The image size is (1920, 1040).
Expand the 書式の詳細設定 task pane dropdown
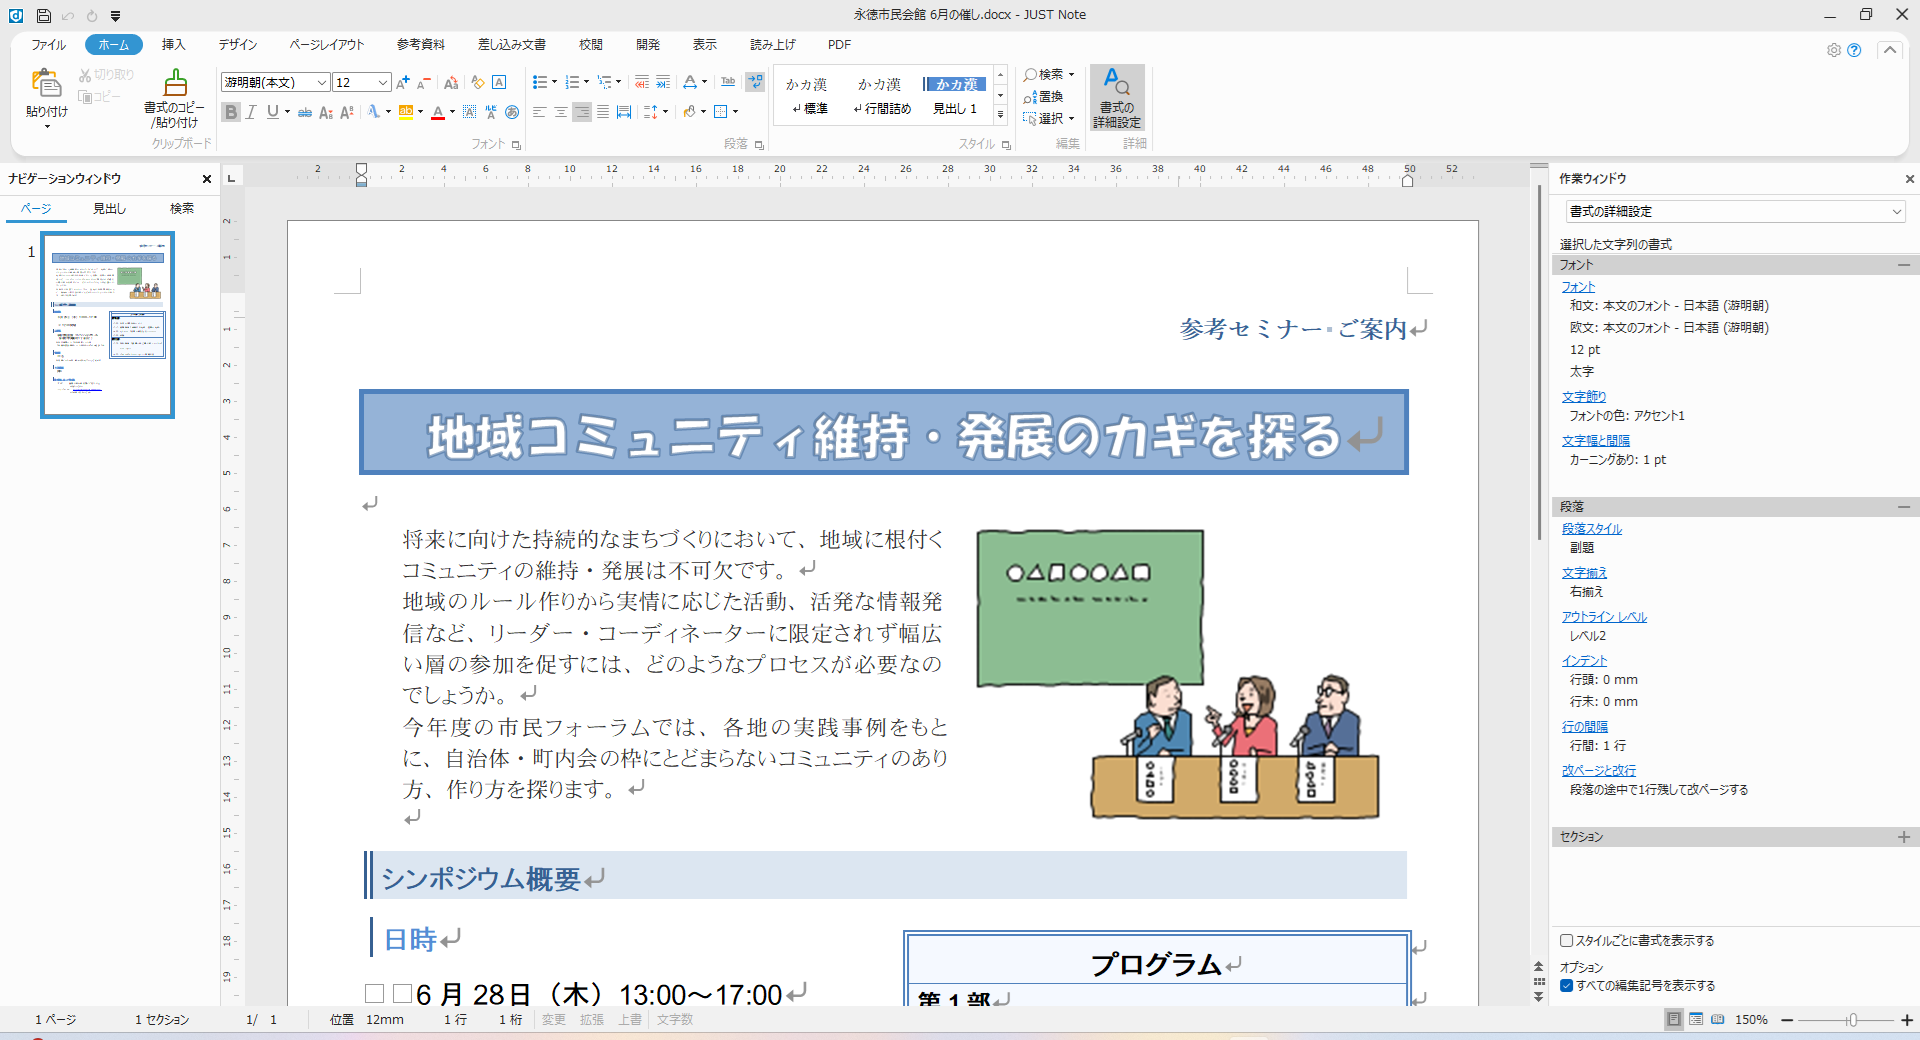1896,212
